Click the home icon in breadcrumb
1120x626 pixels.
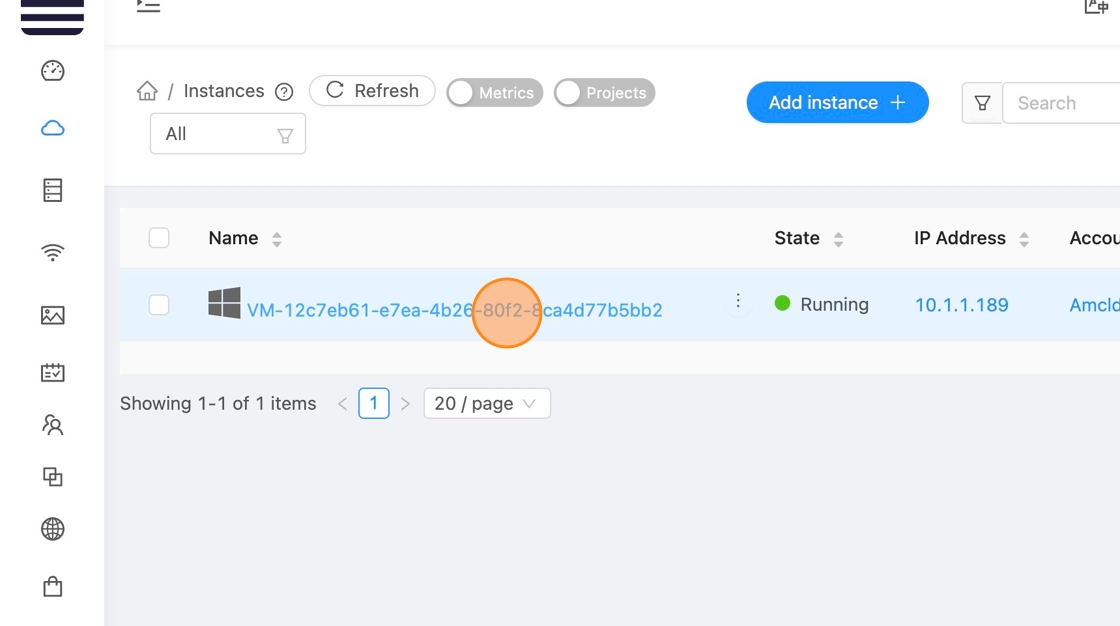coord(147,91)
